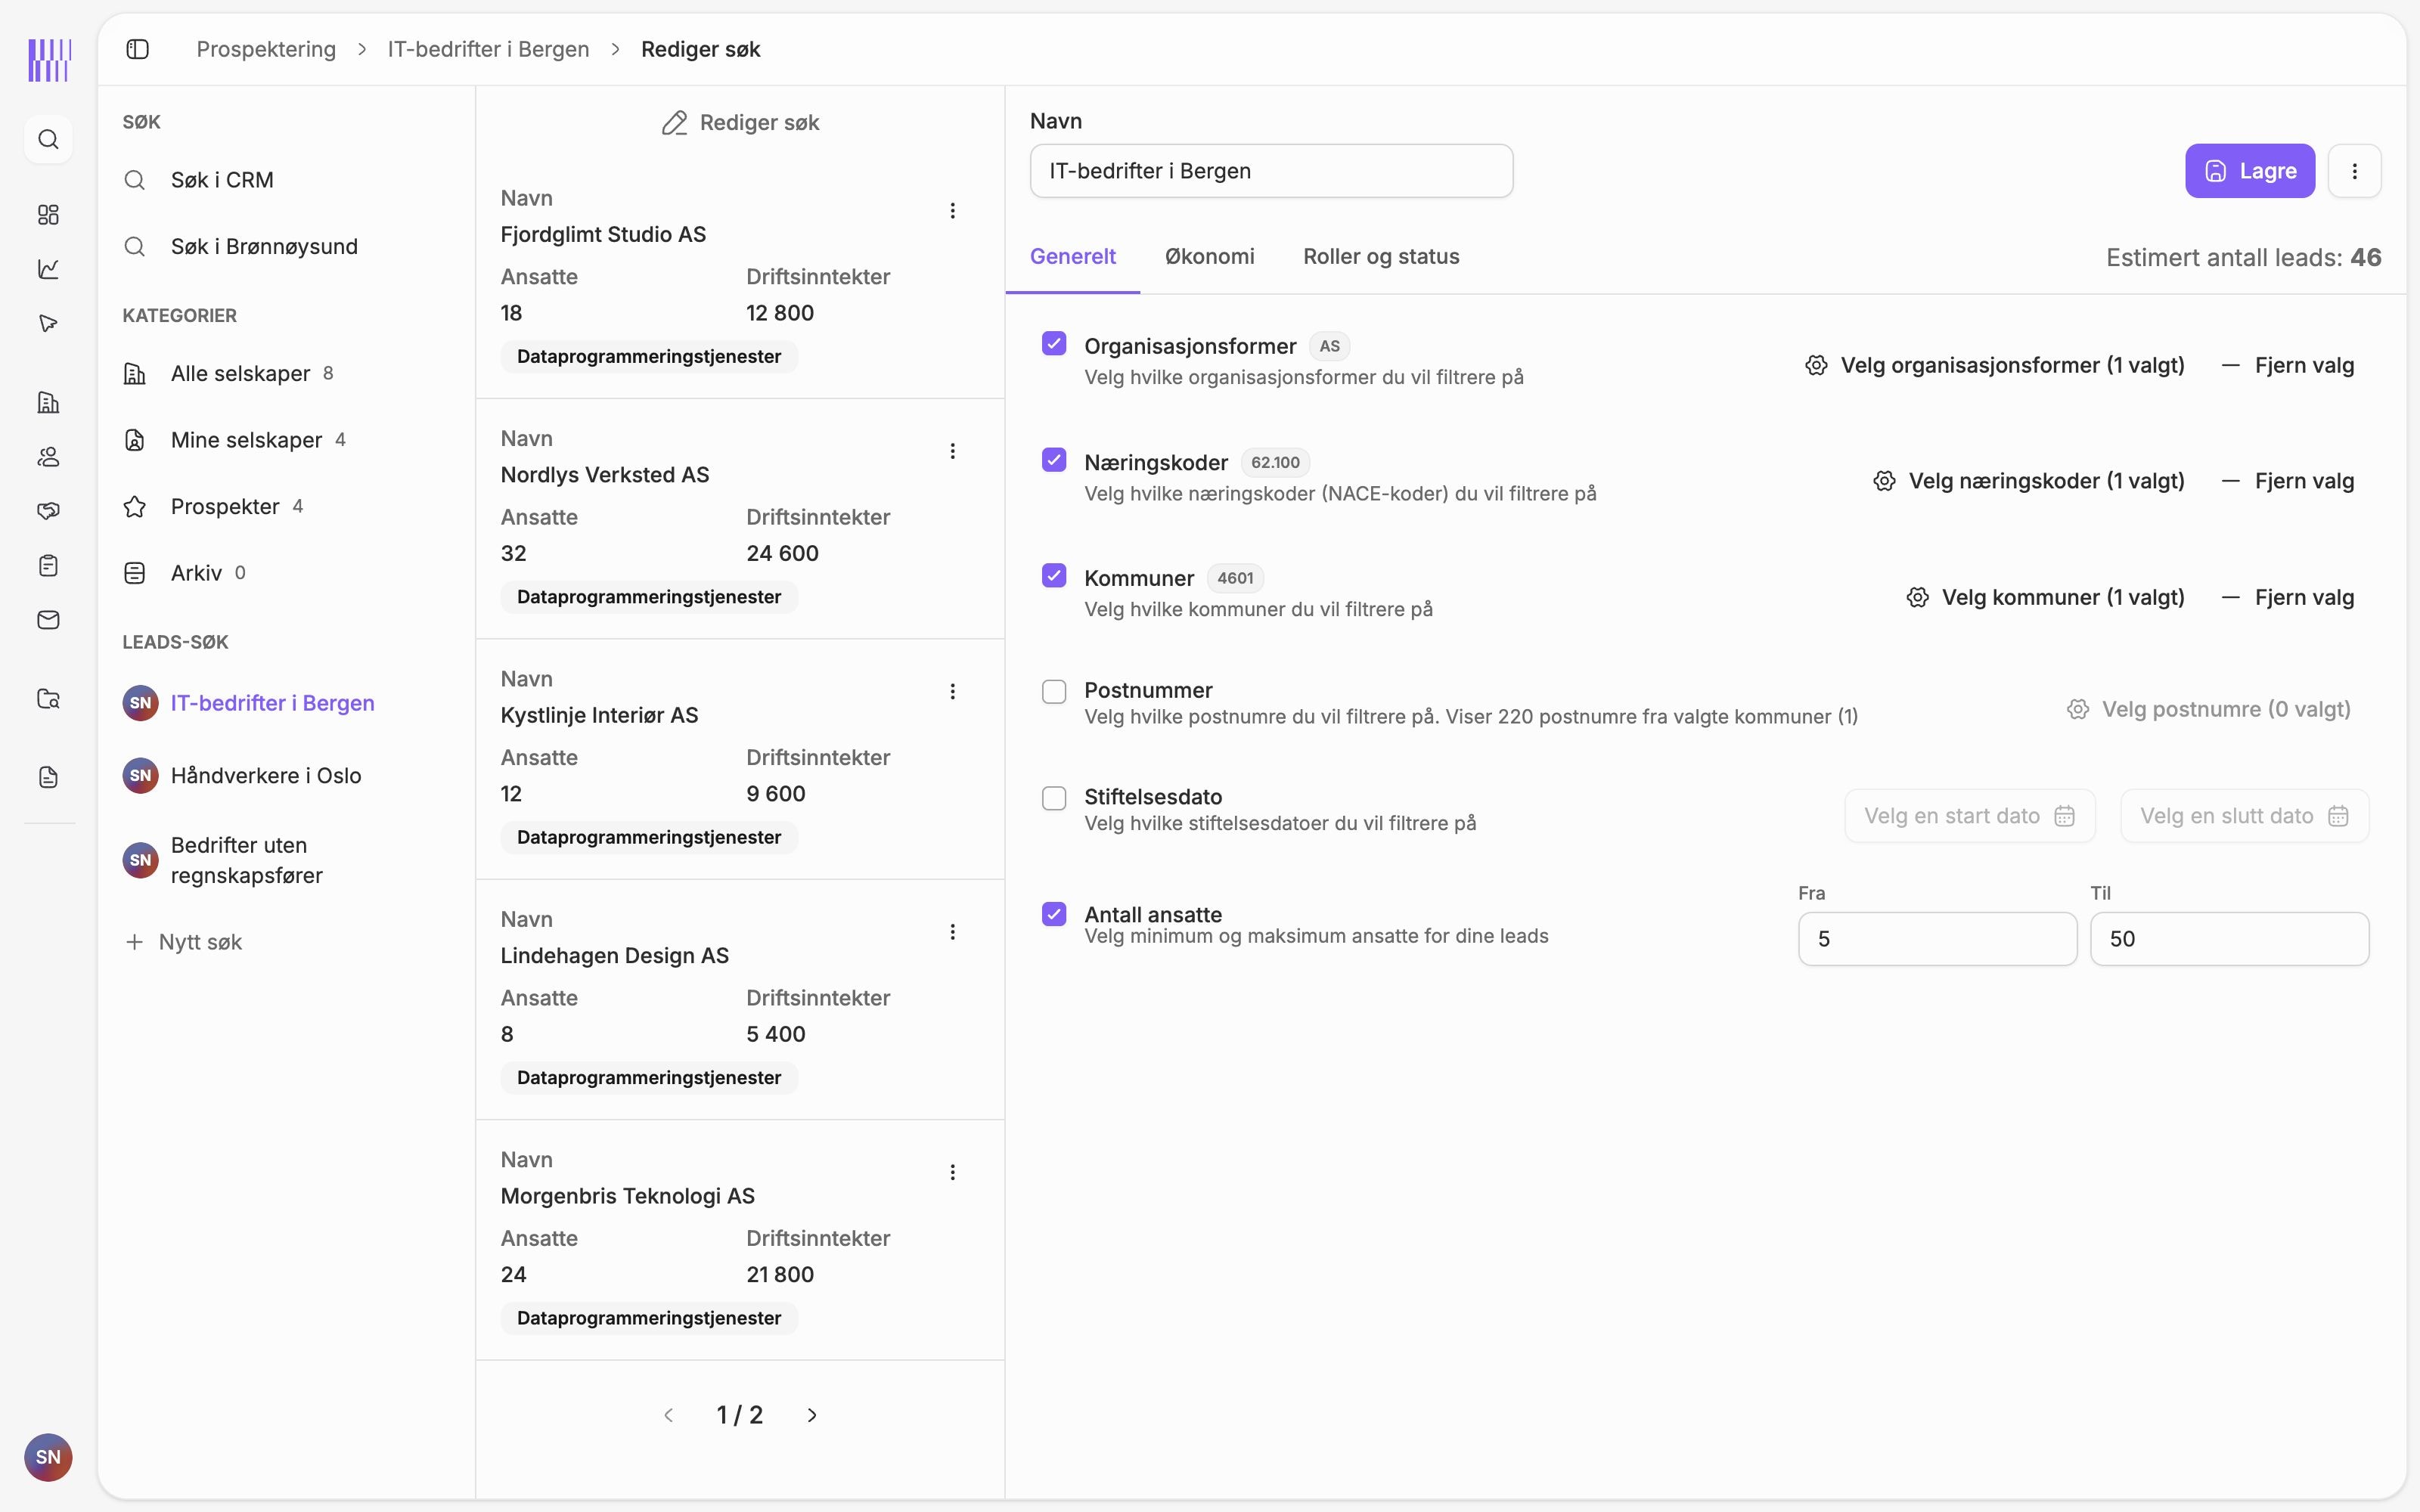Switch to the Økonomi tab
Image resolution: width=2420 pixels, height=1512 pixels.
coord(1209,256)
